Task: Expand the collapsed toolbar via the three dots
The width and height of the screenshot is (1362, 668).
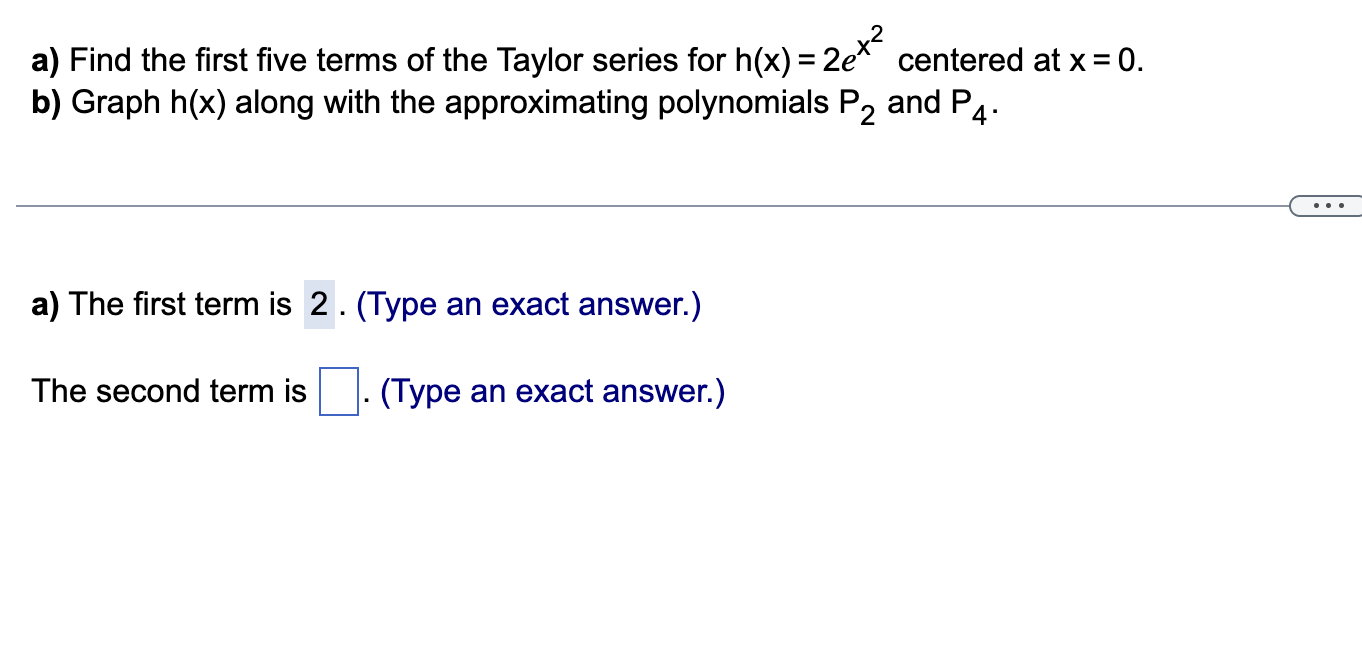Action: pyautogui.click(x=1325, y=205)
